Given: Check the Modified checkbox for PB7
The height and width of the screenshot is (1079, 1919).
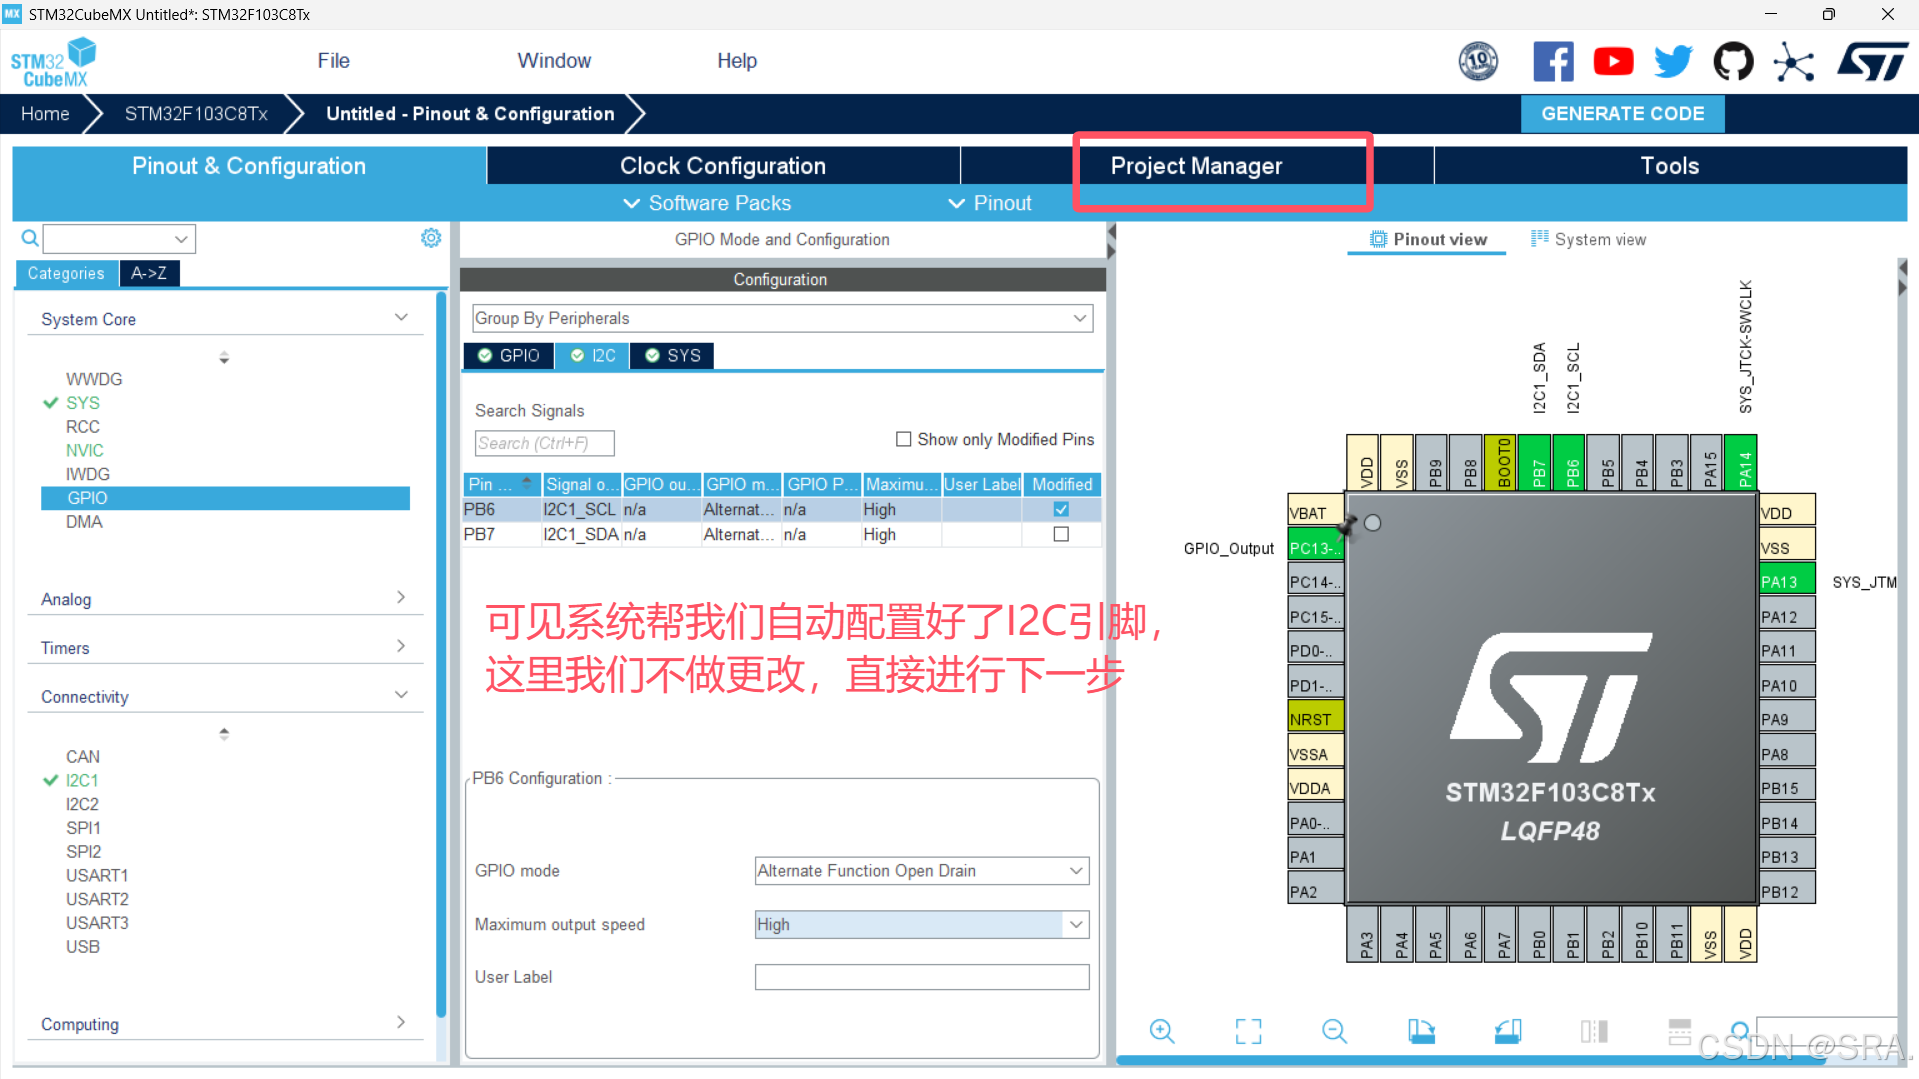Looking at the screenshot, I should coord(1060,534).
